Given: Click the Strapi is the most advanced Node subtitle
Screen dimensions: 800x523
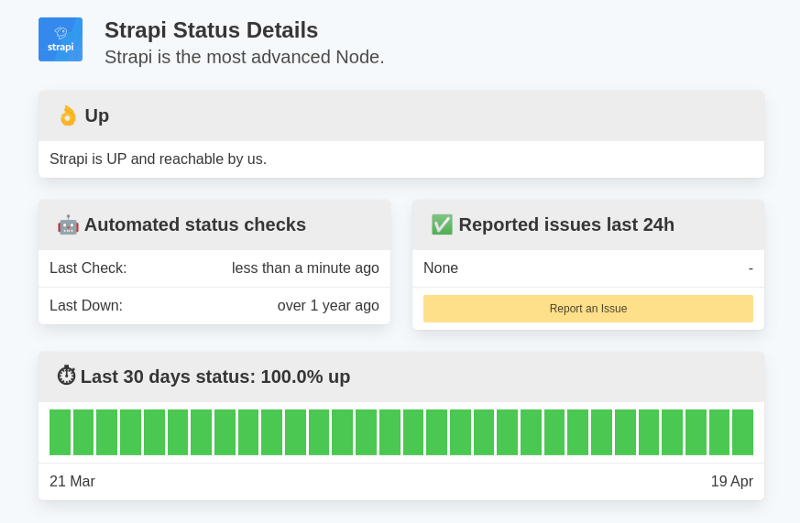Looking at the screenshot, I should click(244, 57).
